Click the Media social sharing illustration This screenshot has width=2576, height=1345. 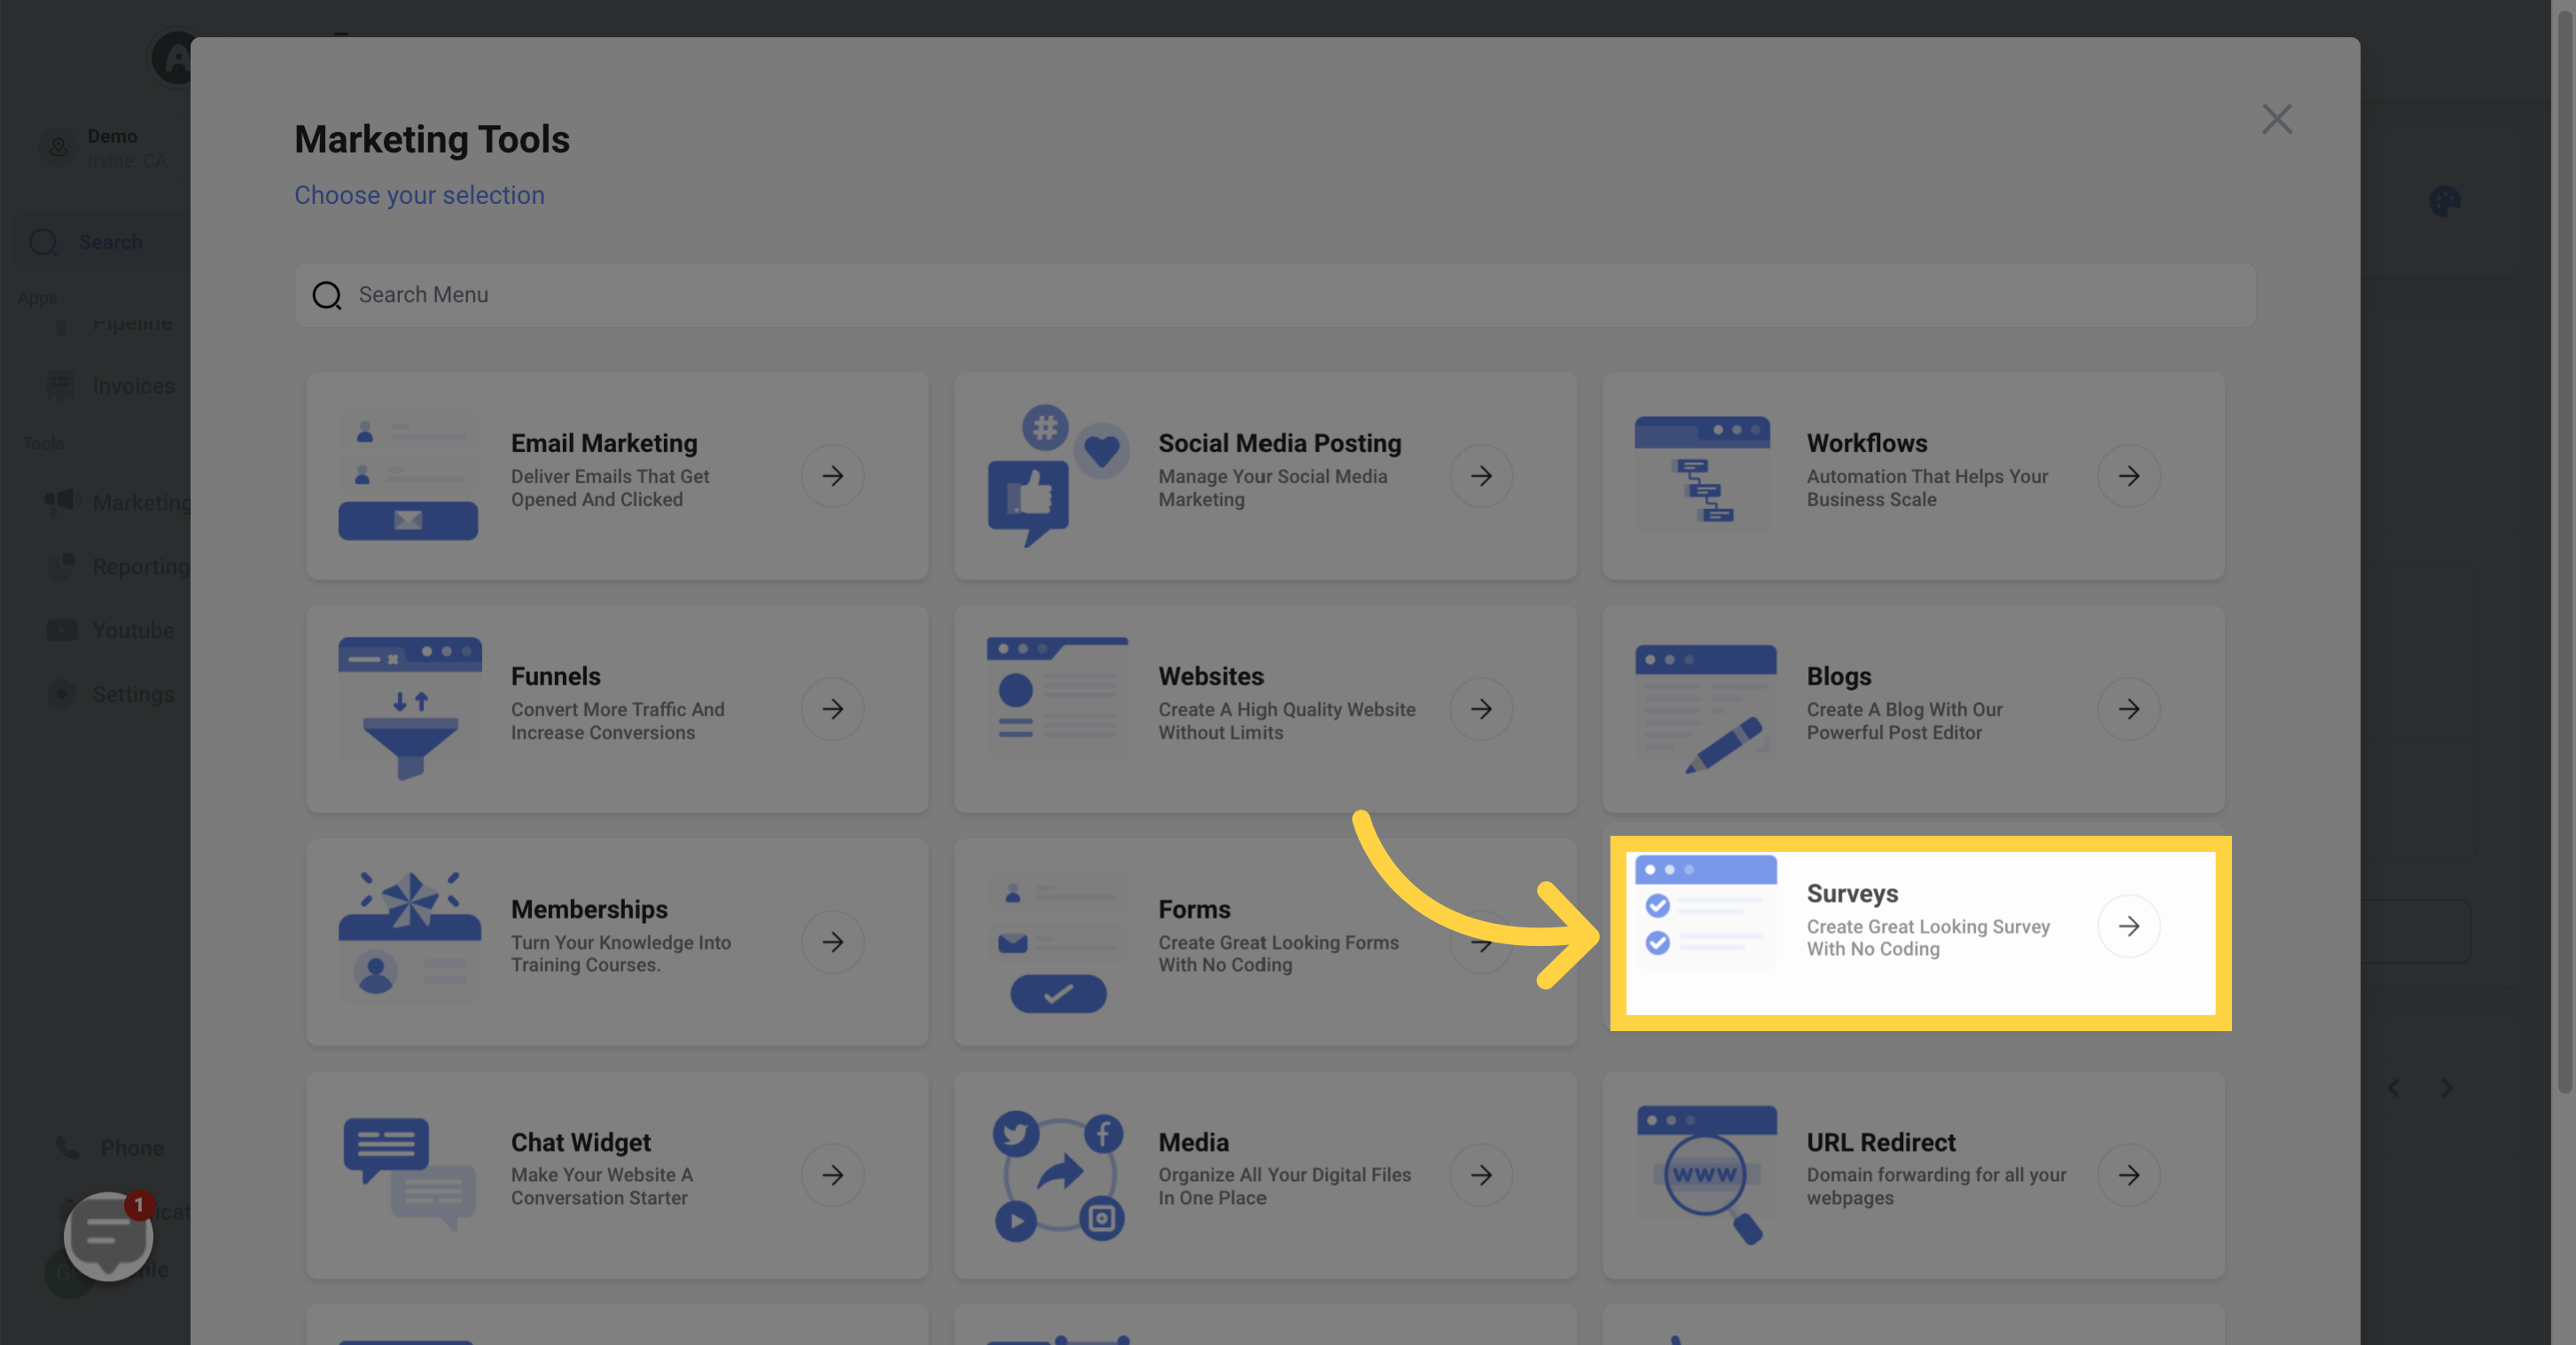pyautogui.click(x=1058, y=1176)
